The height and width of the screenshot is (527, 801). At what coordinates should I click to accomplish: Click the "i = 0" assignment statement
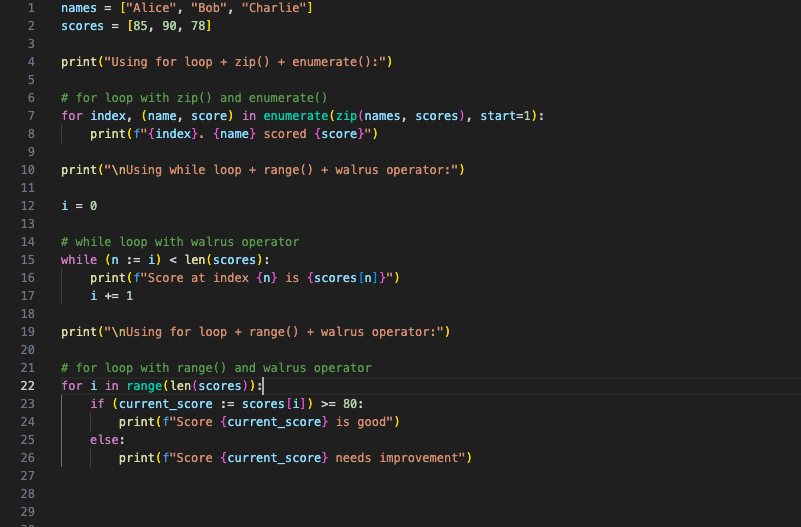pos(79,206)
